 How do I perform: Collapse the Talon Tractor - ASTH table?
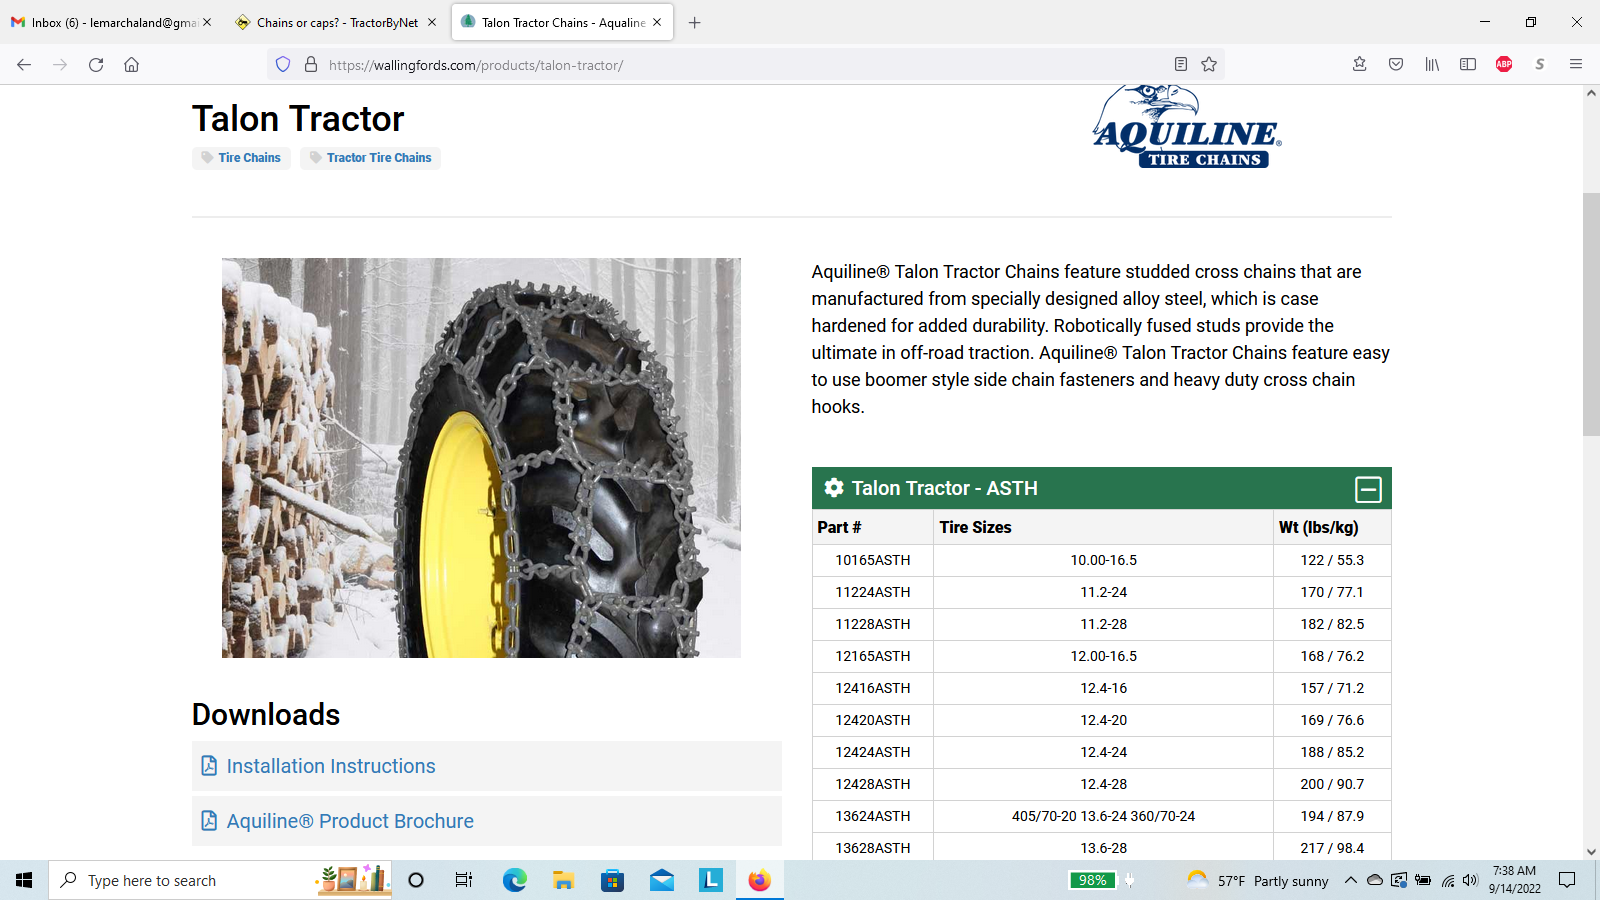pyautogui.click(x=1368, y=489)
